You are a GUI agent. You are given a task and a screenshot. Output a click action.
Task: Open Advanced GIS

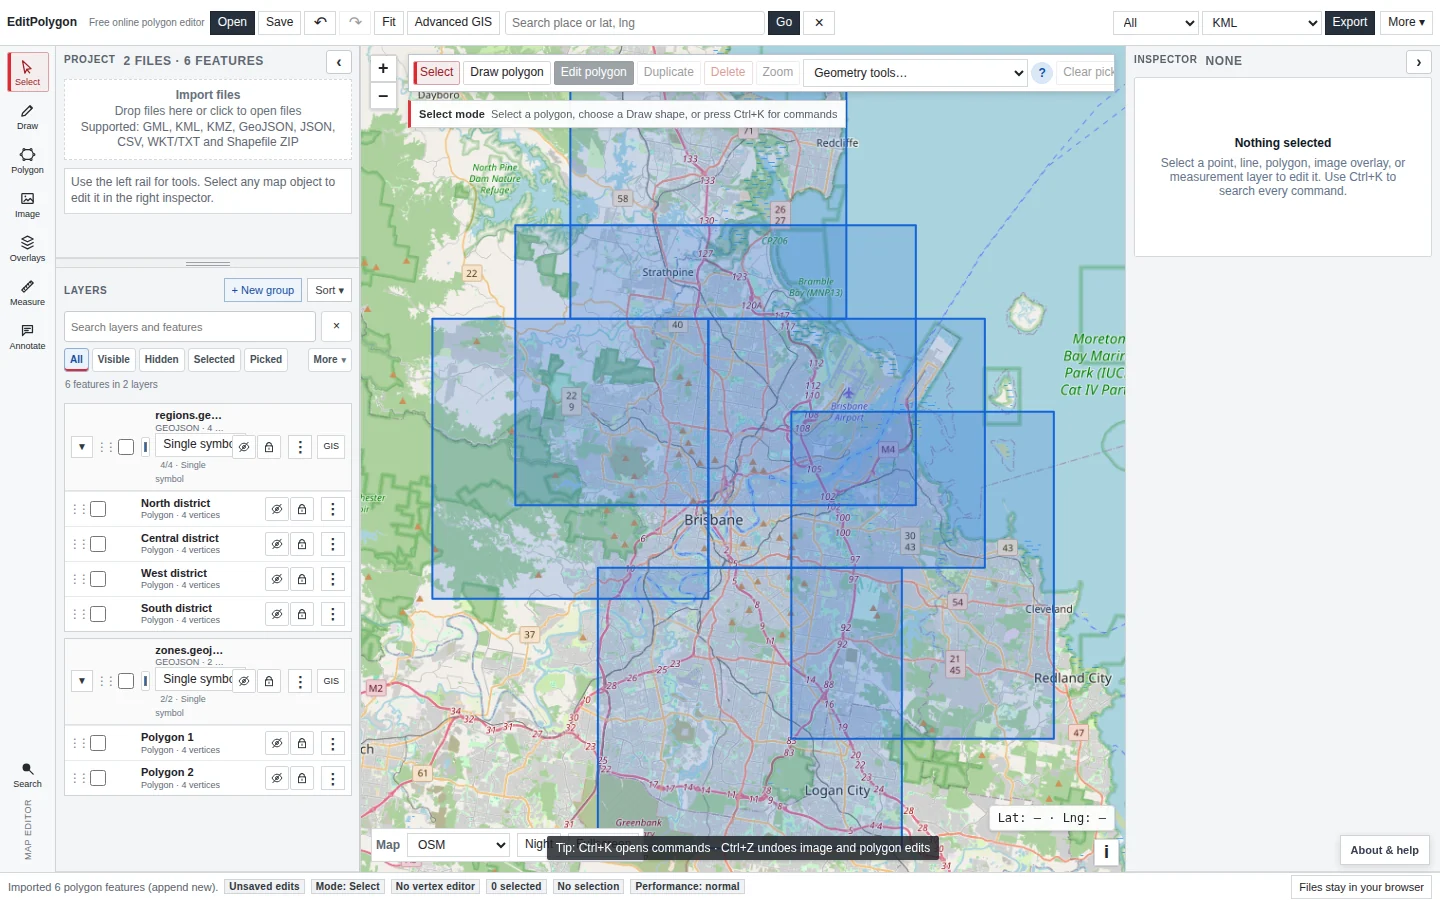[453, 22]
